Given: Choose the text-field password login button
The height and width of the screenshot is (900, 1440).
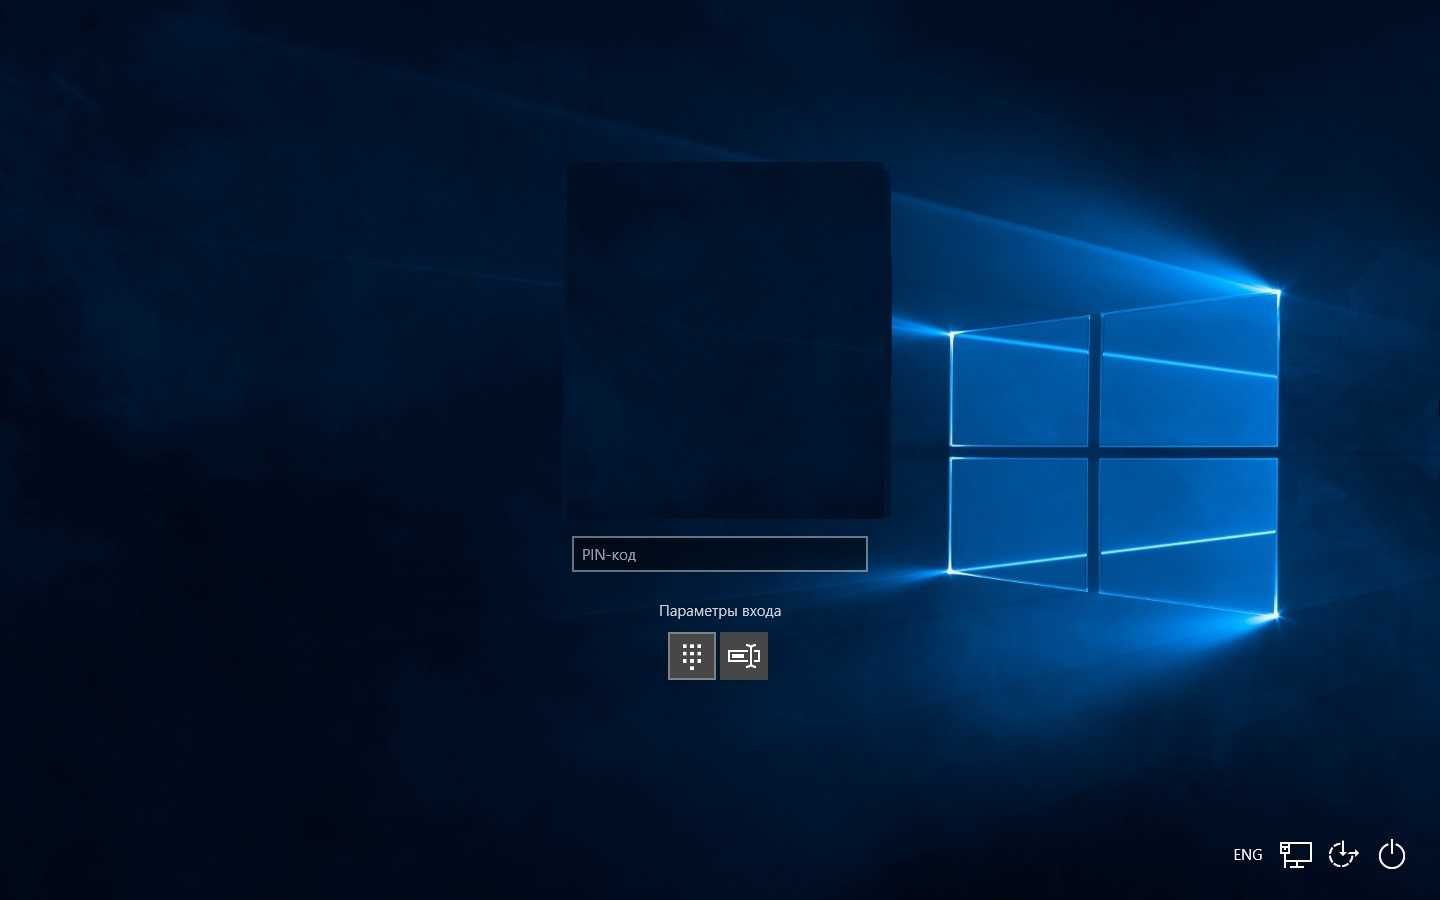Looking at the screenshot, I should tap(744, 656).
